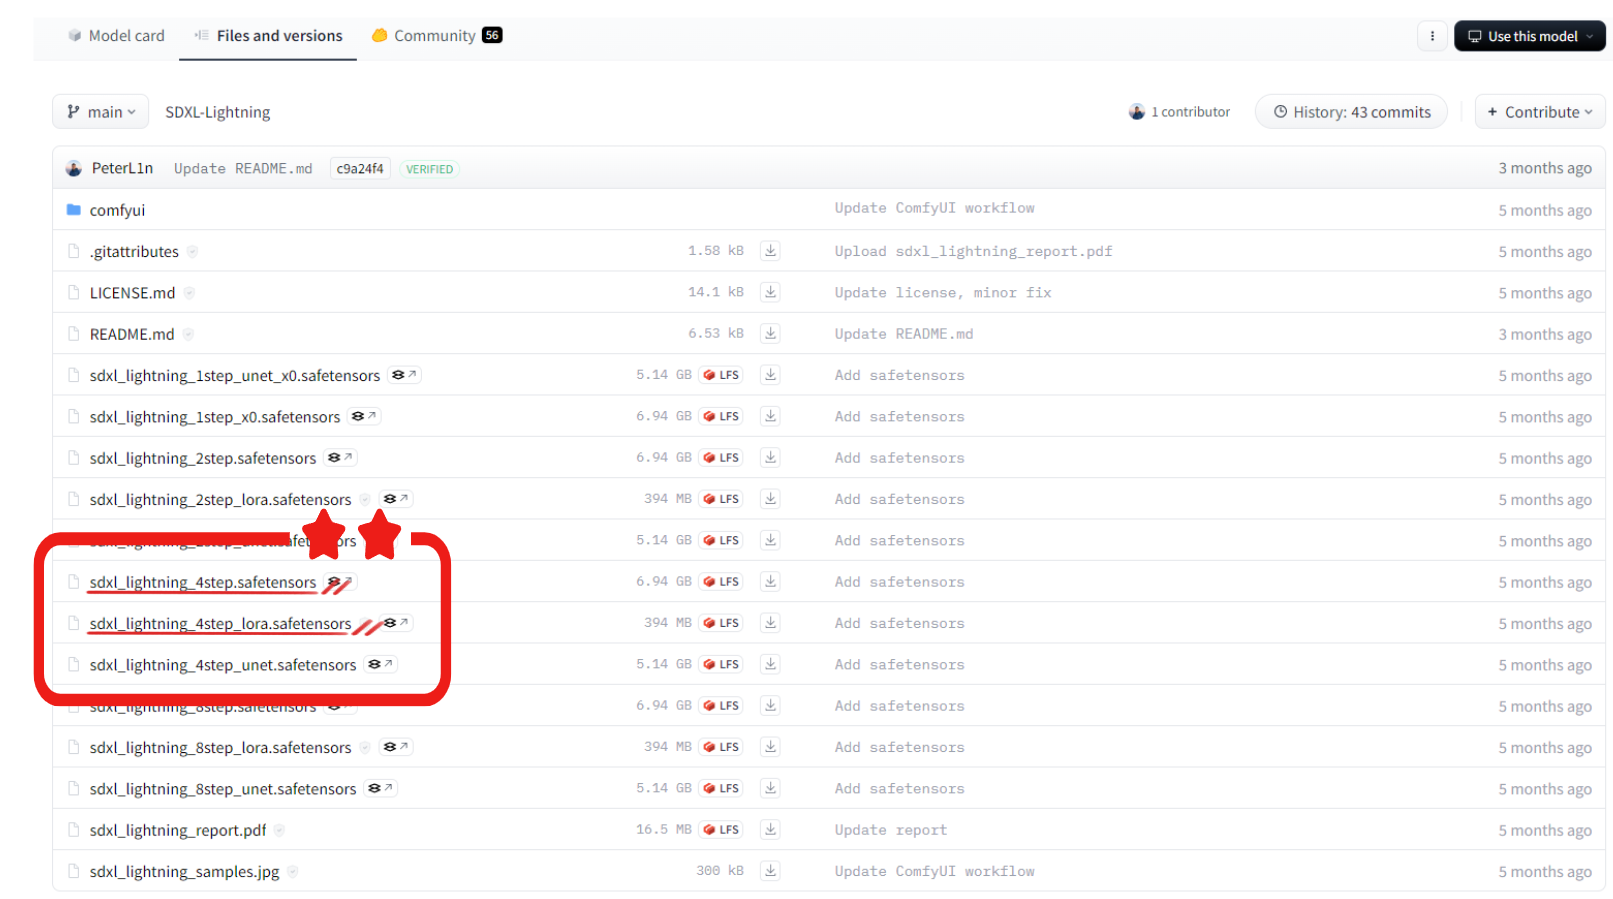Download sdxl_lightning_samples.jpg file
The width and height of the screenshot is (1613, 899).
coord(770,871)
